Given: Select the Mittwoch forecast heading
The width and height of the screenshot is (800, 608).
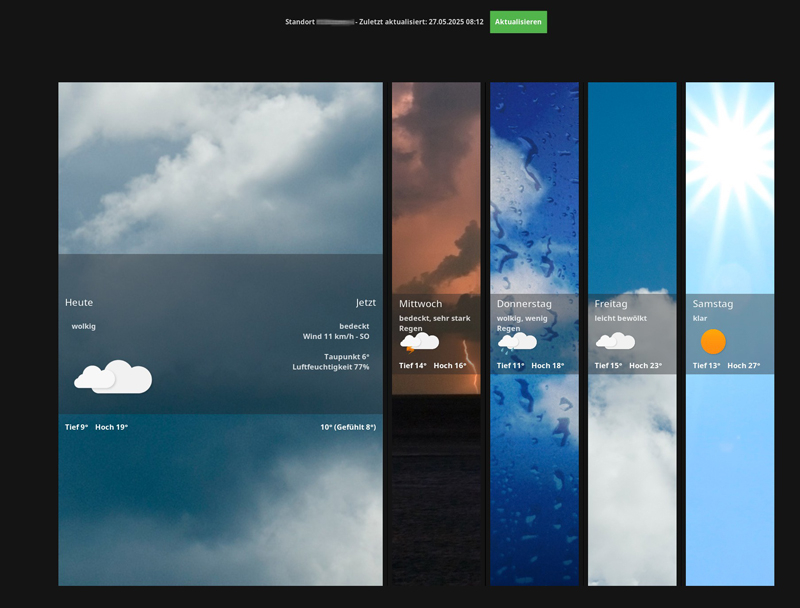Looking at the screenshot, I should 420,303.
